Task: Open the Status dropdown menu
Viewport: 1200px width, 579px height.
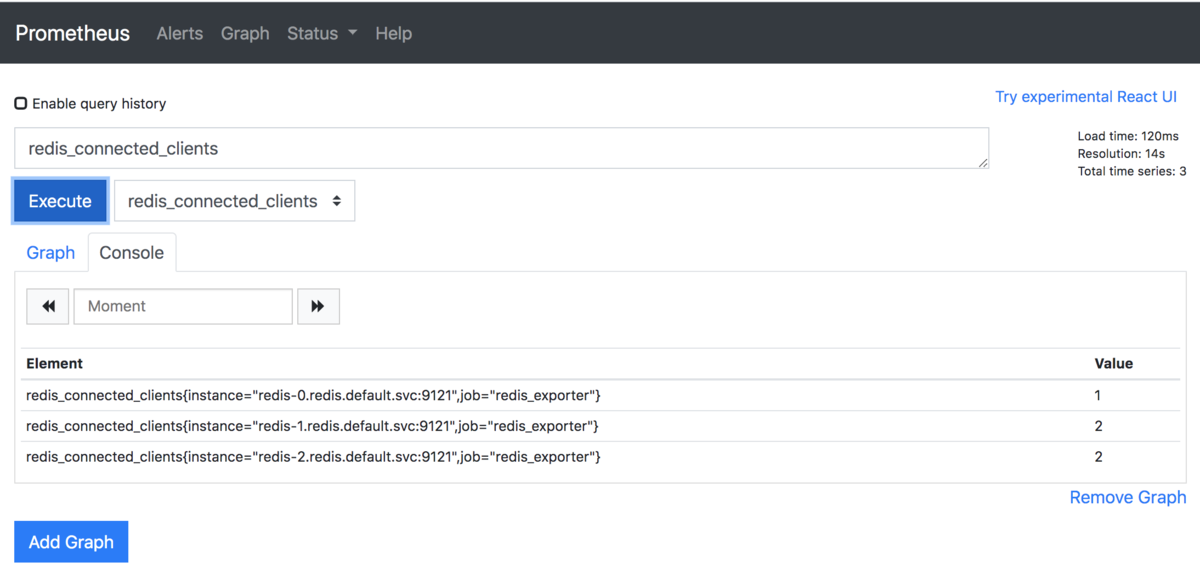Action: (322, 33)
